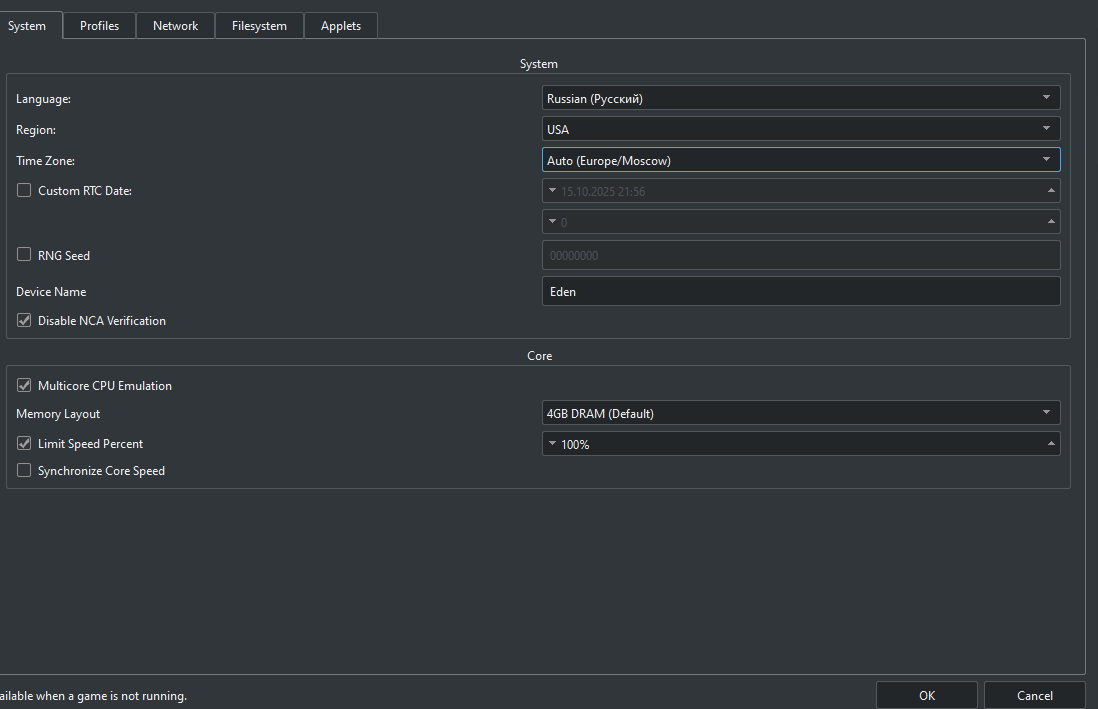The height and width of the screenshot is (709, 1098).
Task: Uncheck the Limit Speed Percent checkbox
Action: coord(24,443)
